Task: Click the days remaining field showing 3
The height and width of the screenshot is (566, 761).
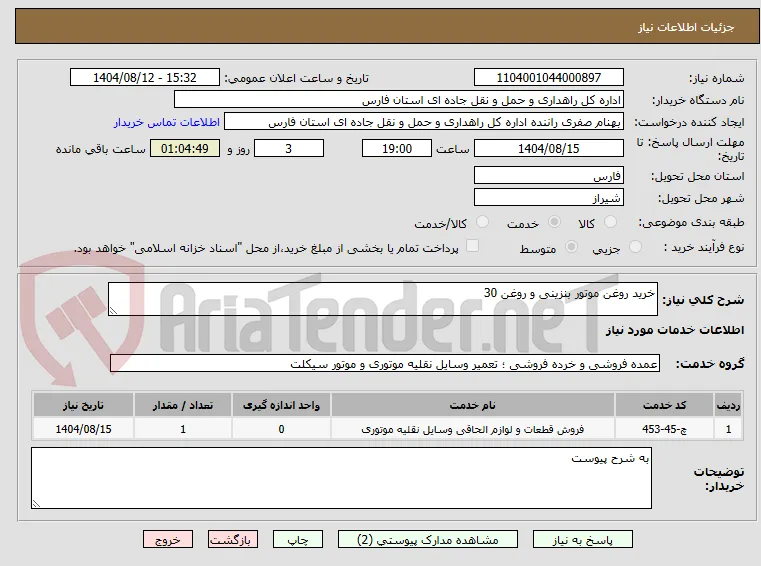Action: point(289,148)
